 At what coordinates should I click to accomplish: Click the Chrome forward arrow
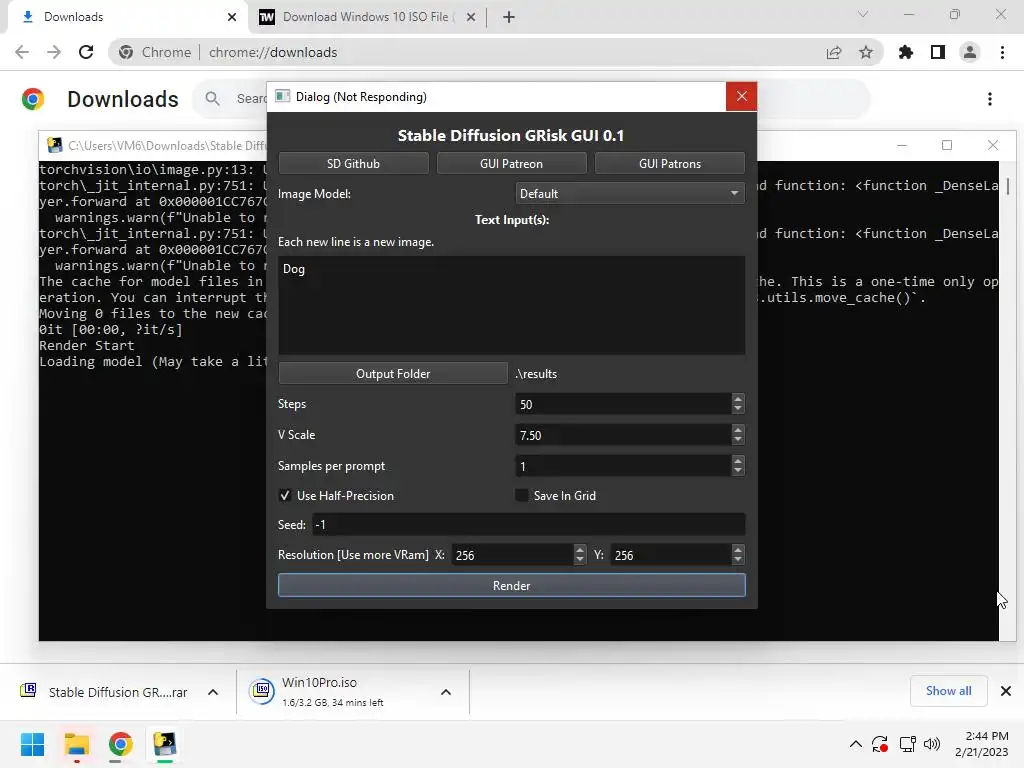(x=54, y=52)
